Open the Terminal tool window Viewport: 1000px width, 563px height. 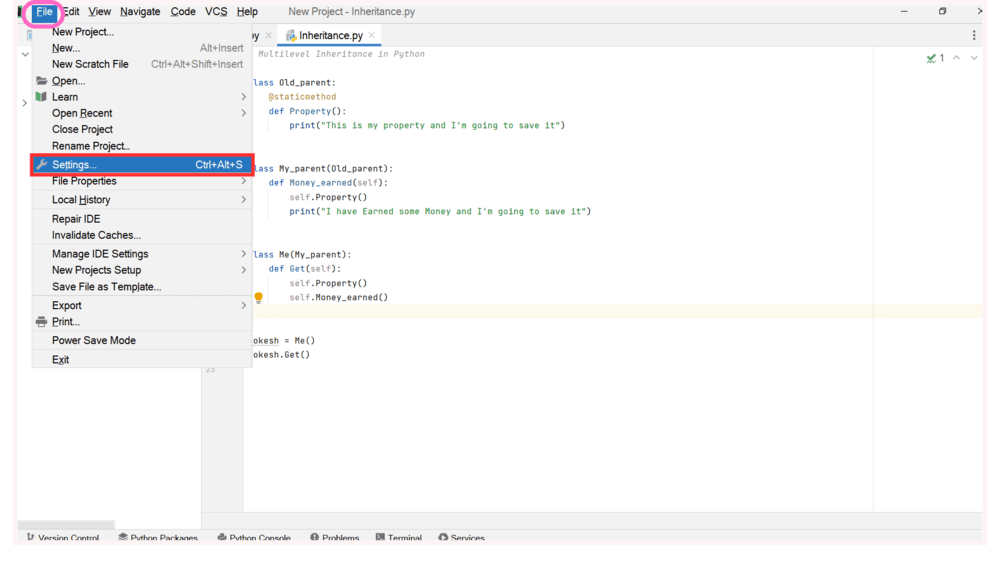point(398,538)
